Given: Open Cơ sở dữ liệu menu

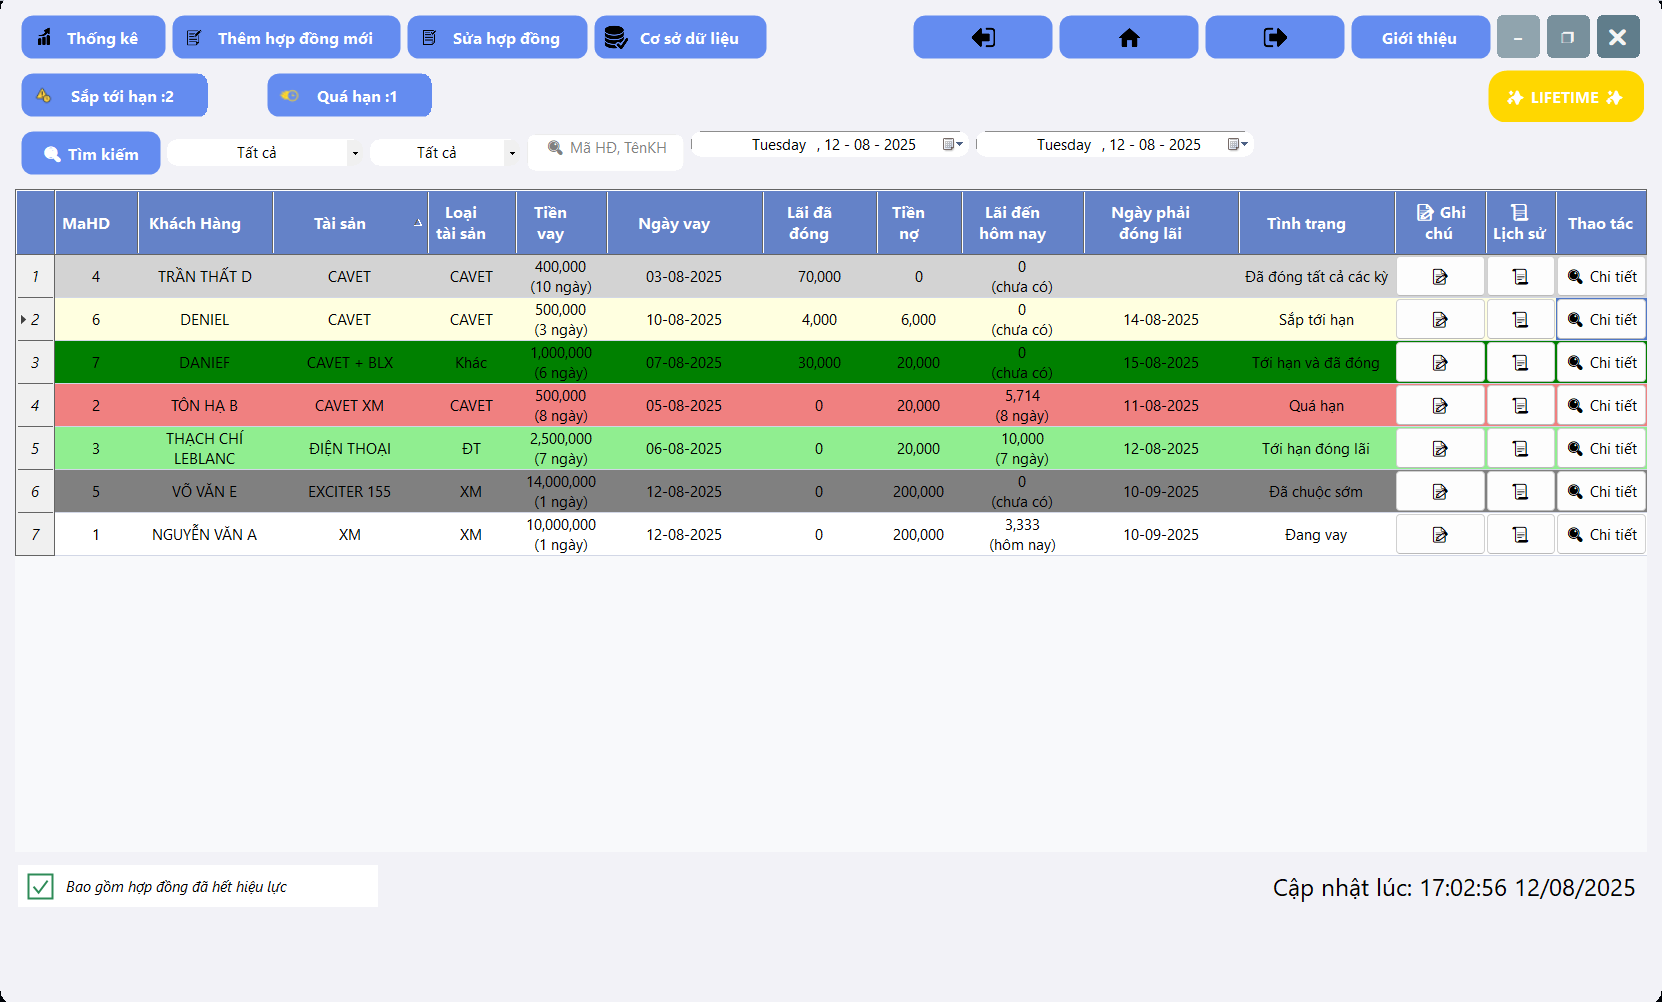Looking at the screenshot, I should click(680, 38).
